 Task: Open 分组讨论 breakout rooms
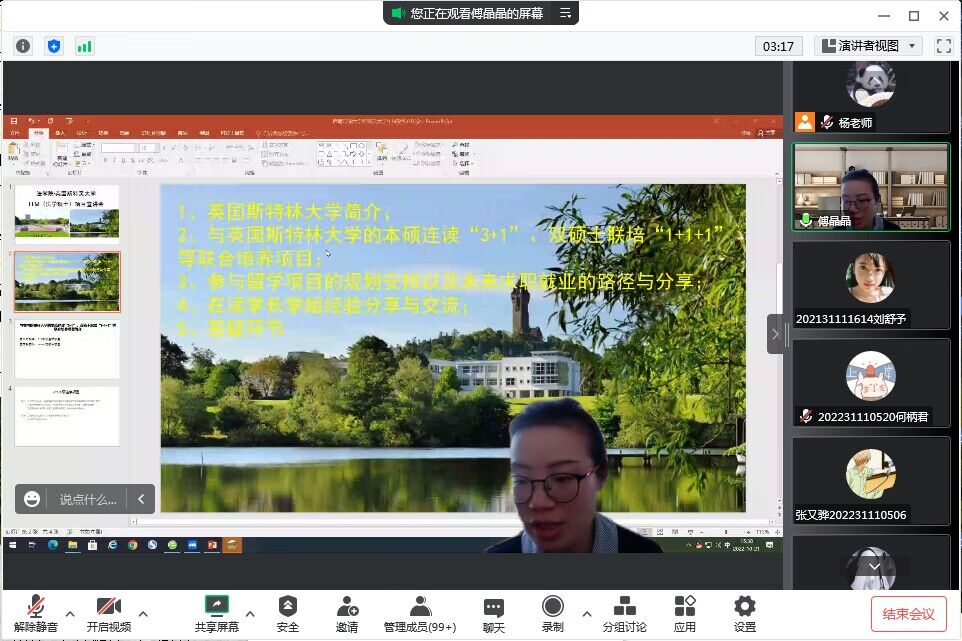coord(625,613)
